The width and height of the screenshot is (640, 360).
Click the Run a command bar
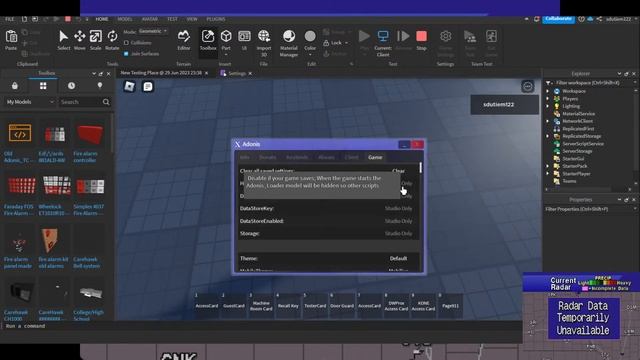[261, 326]
